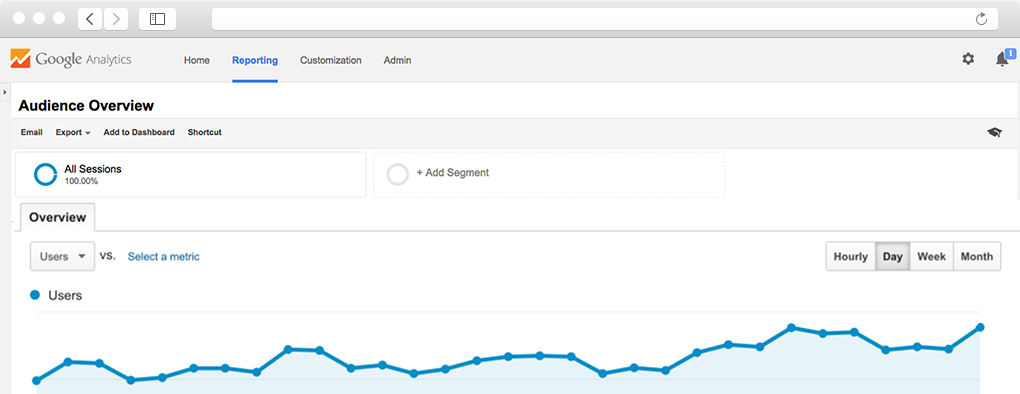Click the browser address bar
The height and width of the screenshot is (394, 1020).
tap(605, 19)
